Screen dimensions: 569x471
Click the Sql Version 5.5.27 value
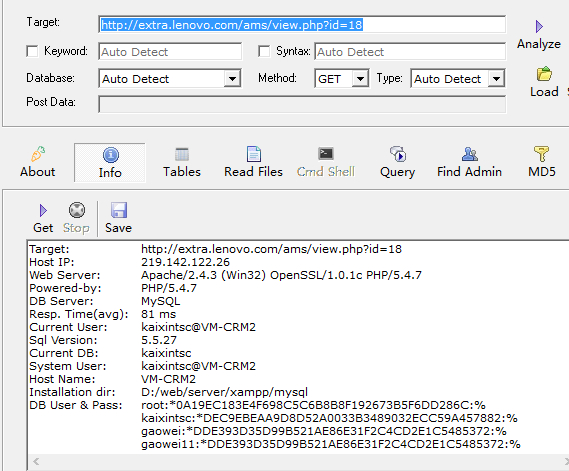(x=159, y=340)
